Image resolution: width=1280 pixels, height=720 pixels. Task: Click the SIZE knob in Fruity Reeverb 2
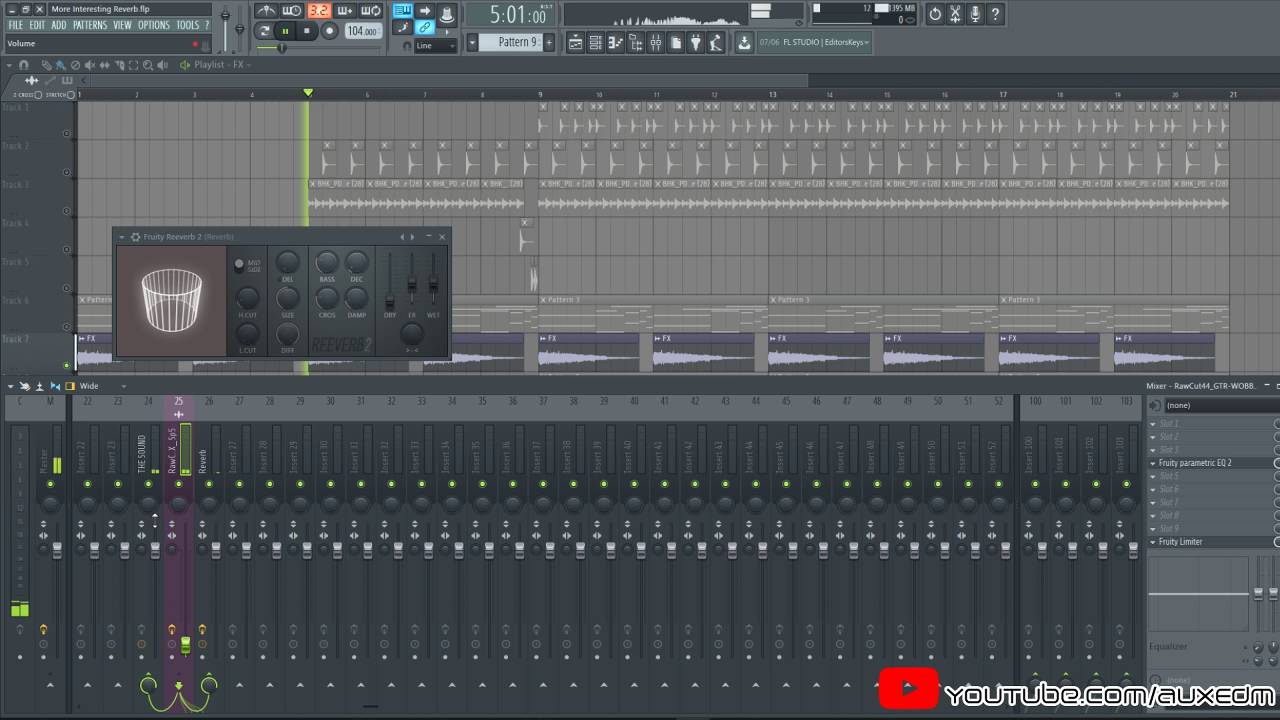pyautogui.click(x=288, y=298)
